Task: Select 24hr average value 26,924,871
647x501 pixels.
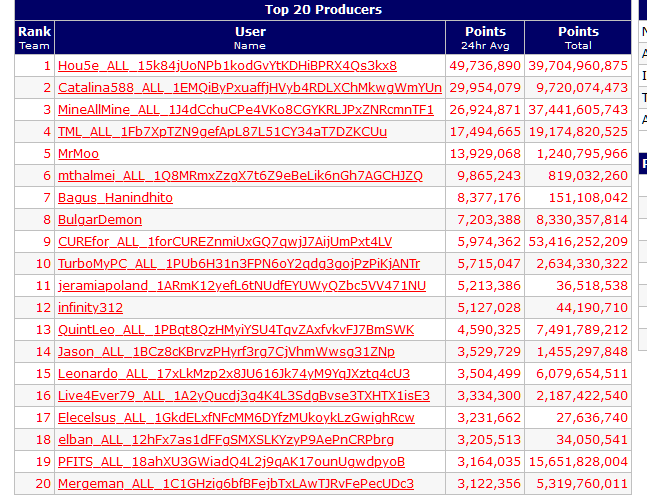Action: coord(485,109)
